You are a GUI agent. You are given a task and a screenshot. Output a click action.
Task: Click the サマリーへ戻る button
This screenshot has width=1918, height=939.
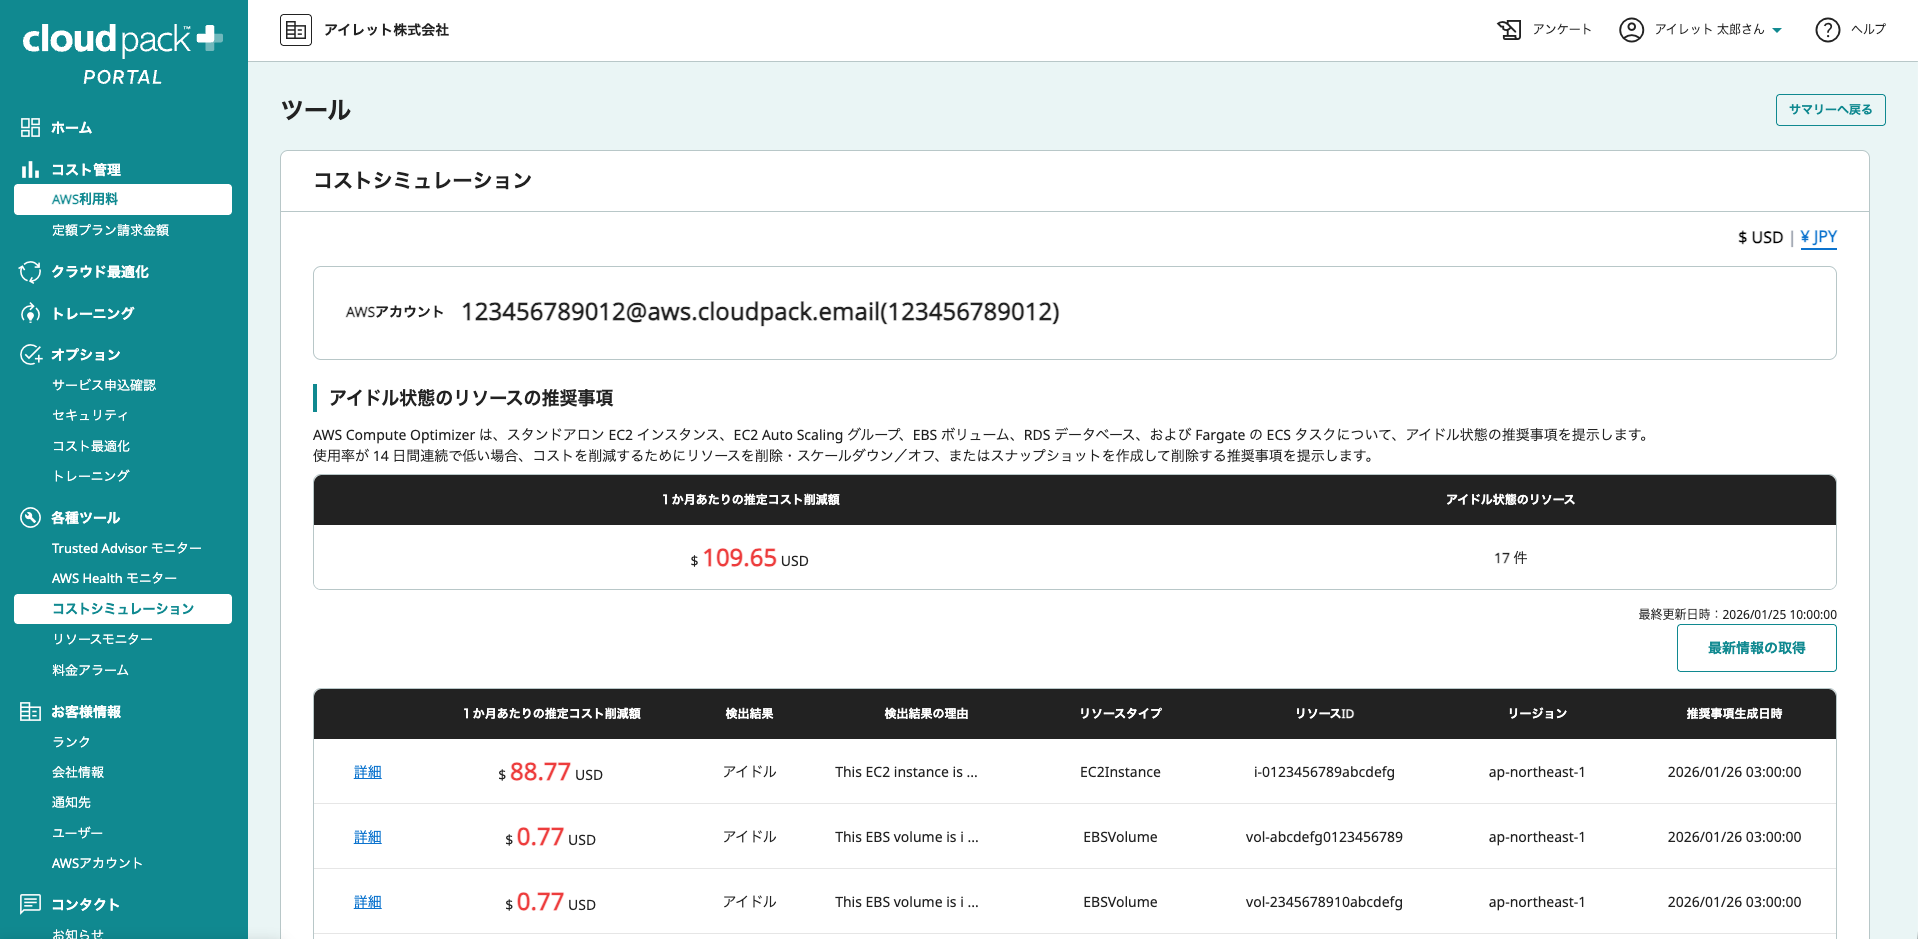coord(1830,110)
